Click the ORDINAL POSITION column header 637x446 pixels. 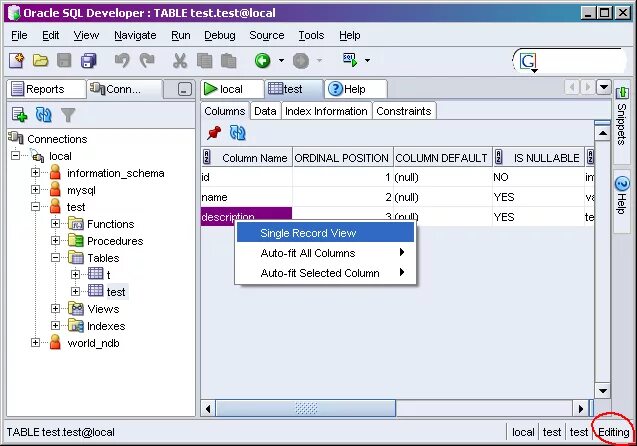342,158
